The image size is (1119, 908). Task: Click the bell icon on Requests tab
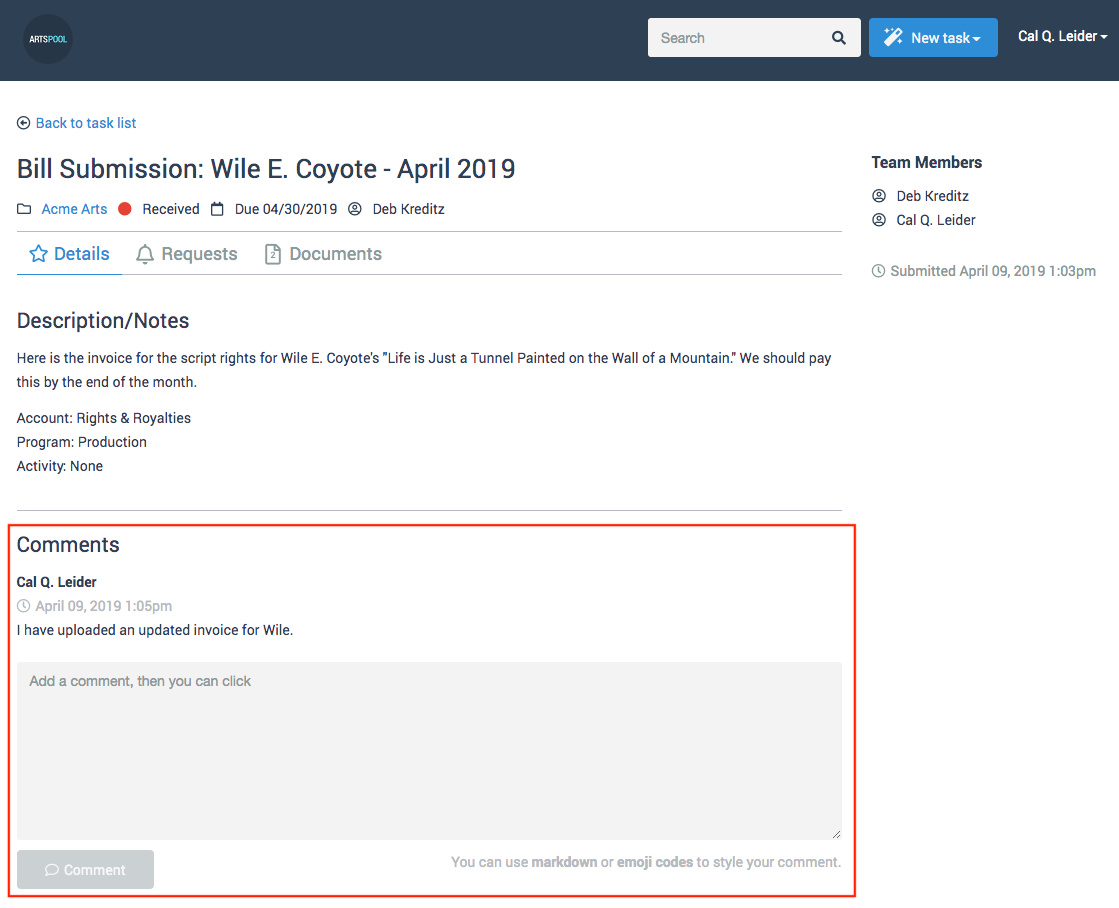click(x=145, y=254)
